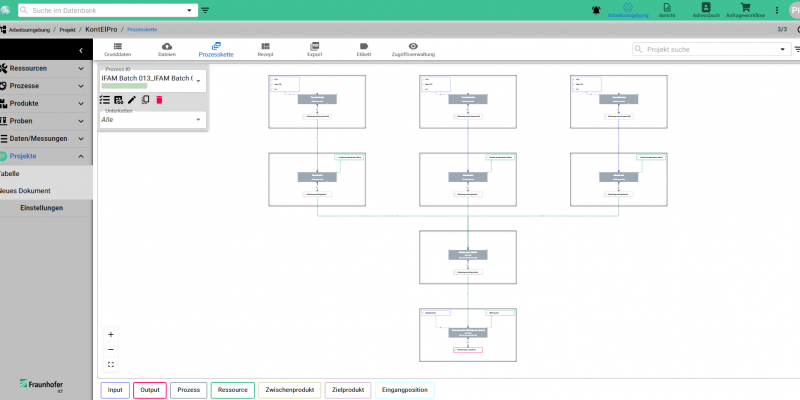Toggle the Ressource legend filter

[232, 390]
